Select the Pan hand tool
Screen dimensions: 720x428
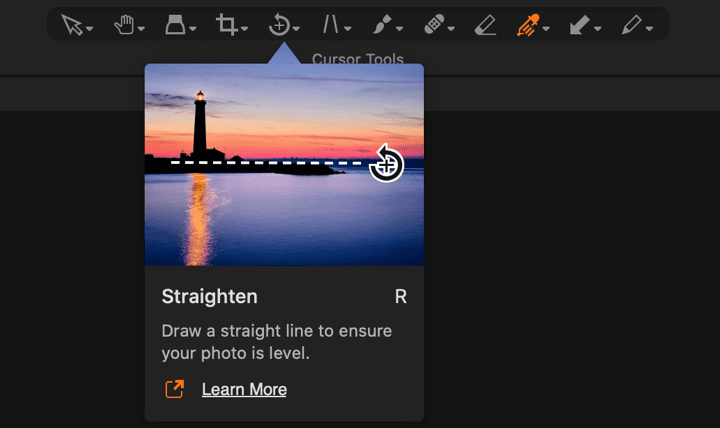[x=124, y=24]
